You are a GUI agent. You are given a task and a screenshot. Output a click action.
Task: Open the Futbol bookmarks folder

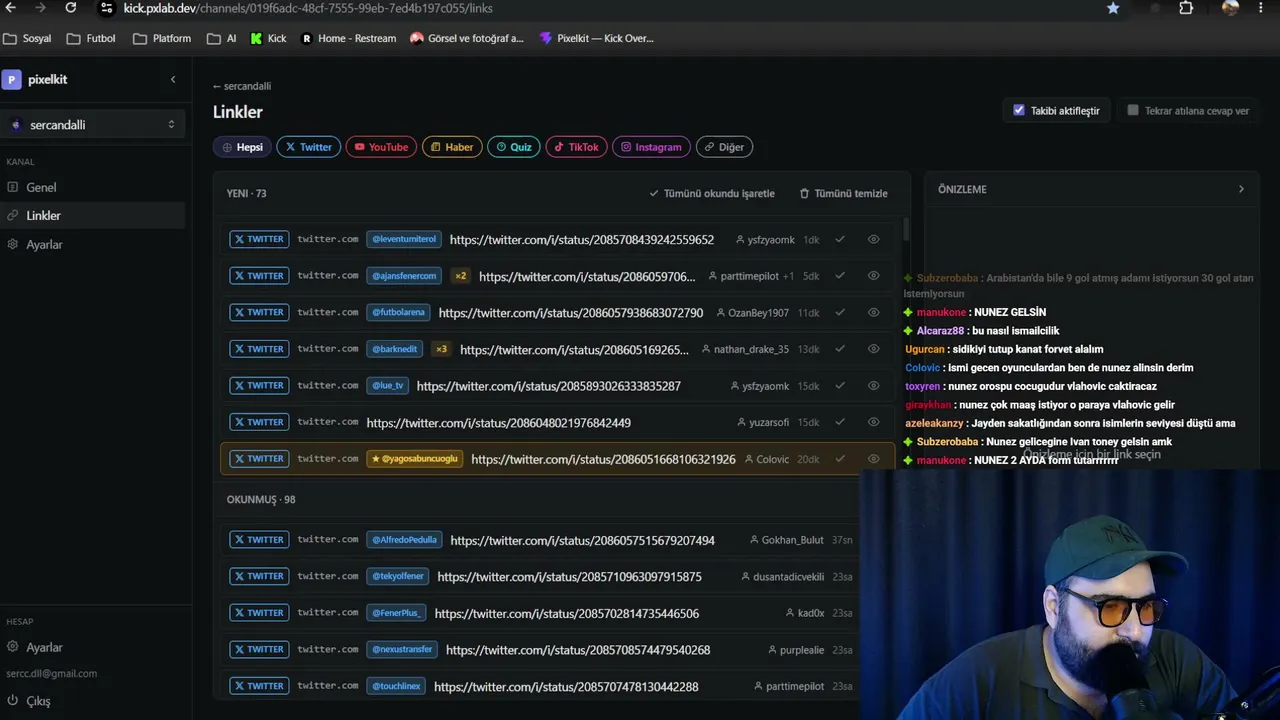(x=91, y=38)
